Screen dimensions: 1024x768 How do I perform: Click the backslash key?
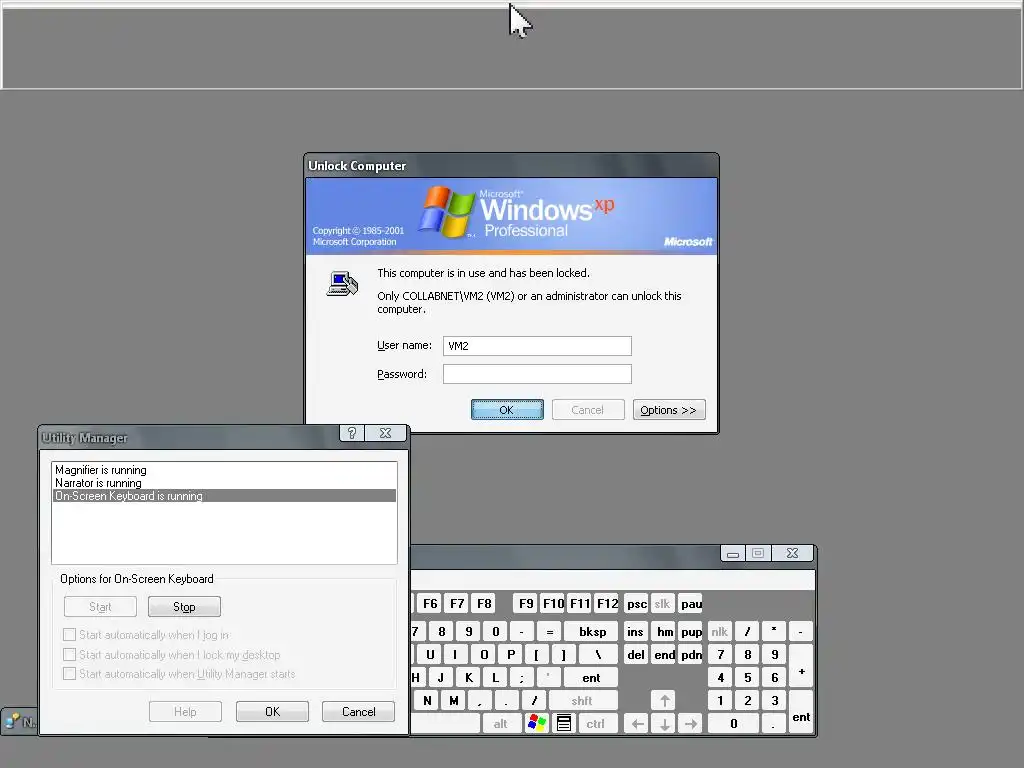pos(597,654)
